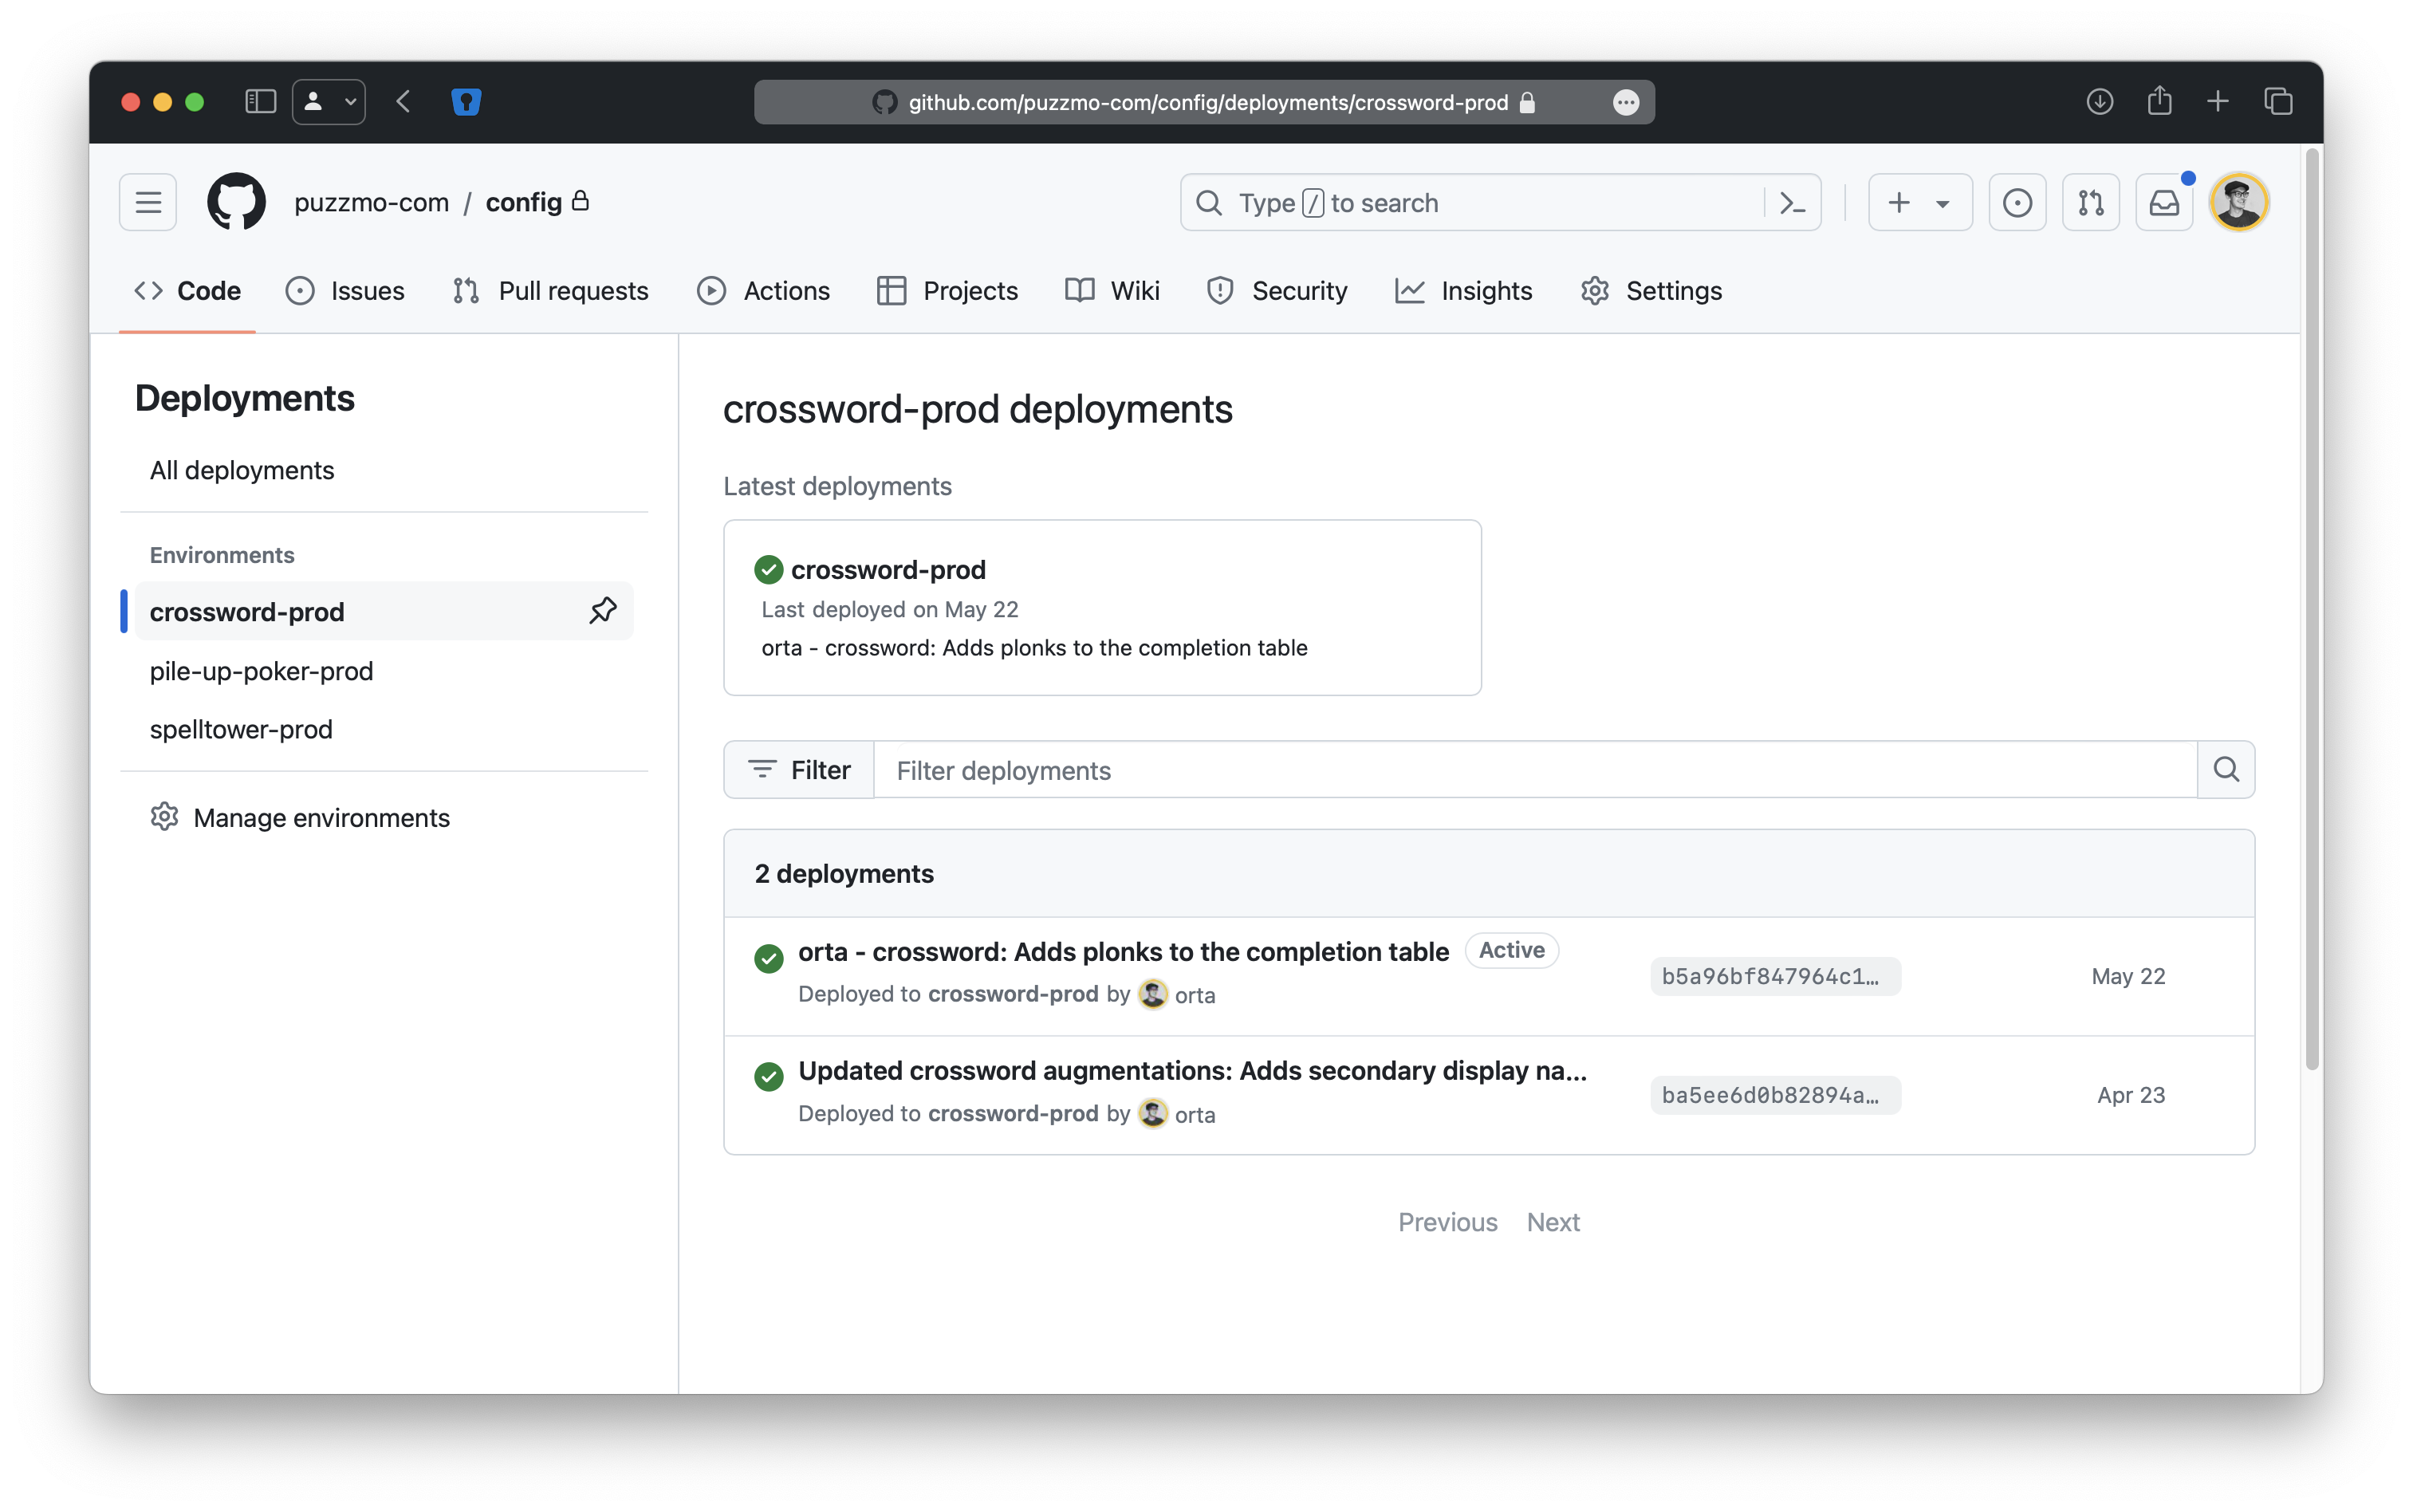
Task: Open the command palette icon
Action: pyautogui.click(x=1792, y=203)
